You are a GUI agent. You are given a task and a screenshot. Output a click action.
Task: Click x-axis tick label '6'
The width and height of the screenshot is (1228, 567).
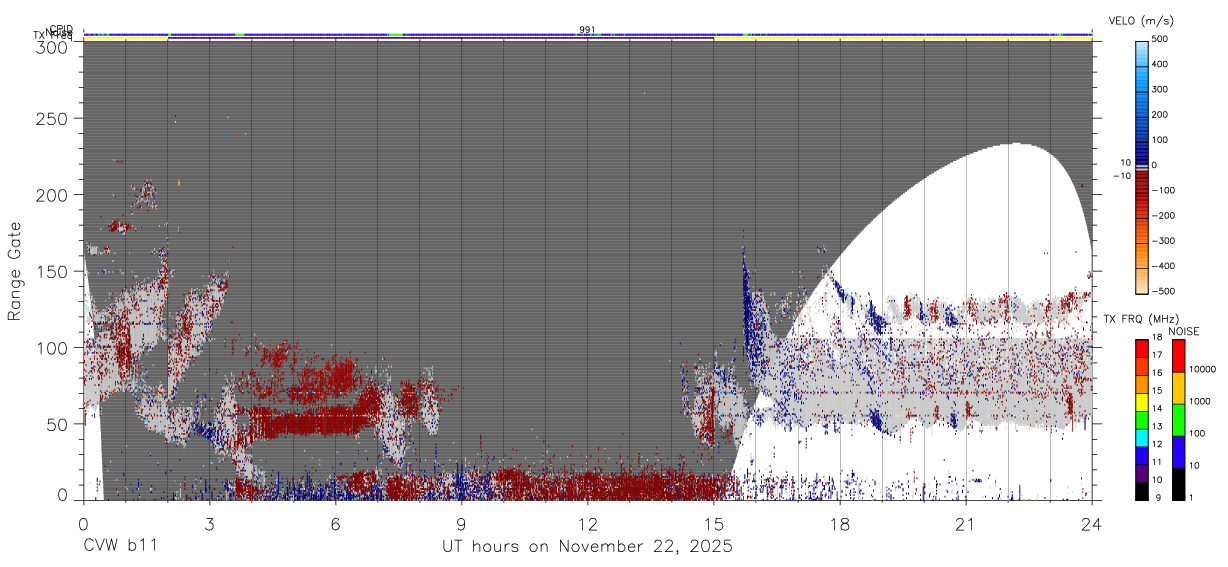click(x=335, y=523)
